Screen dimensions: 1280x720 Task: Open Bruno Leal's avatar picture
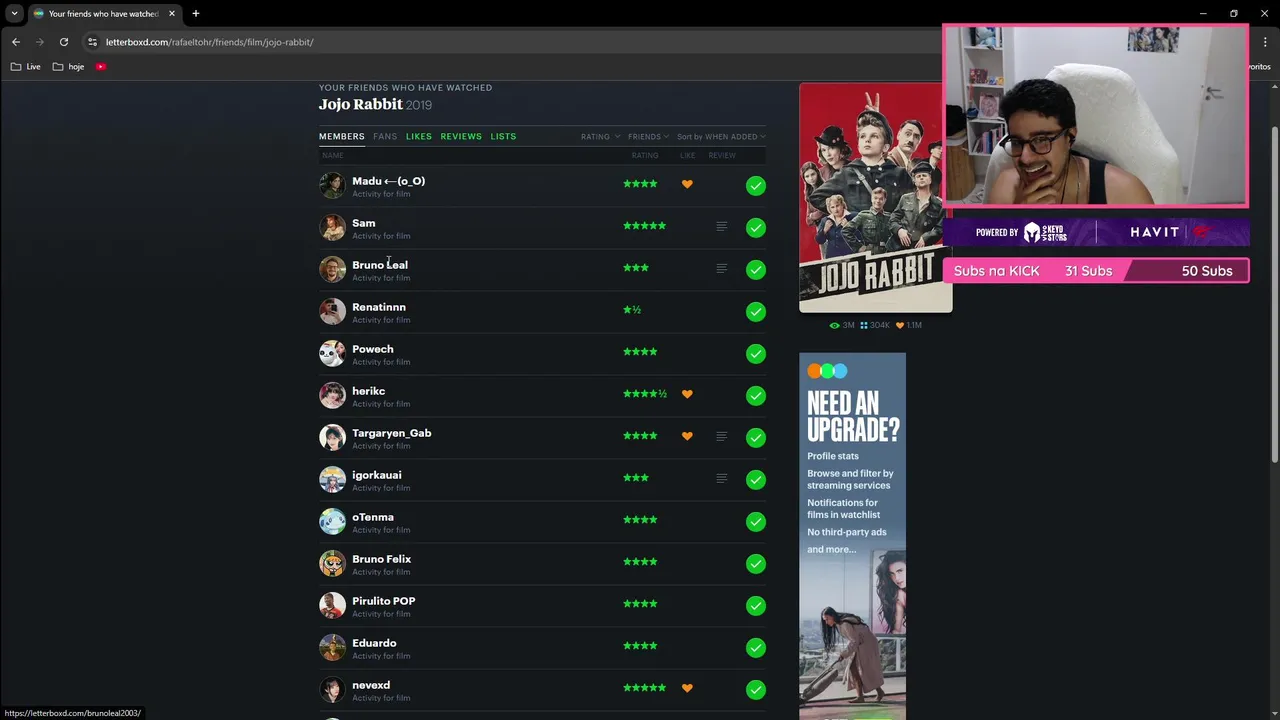tap(332, 269)
